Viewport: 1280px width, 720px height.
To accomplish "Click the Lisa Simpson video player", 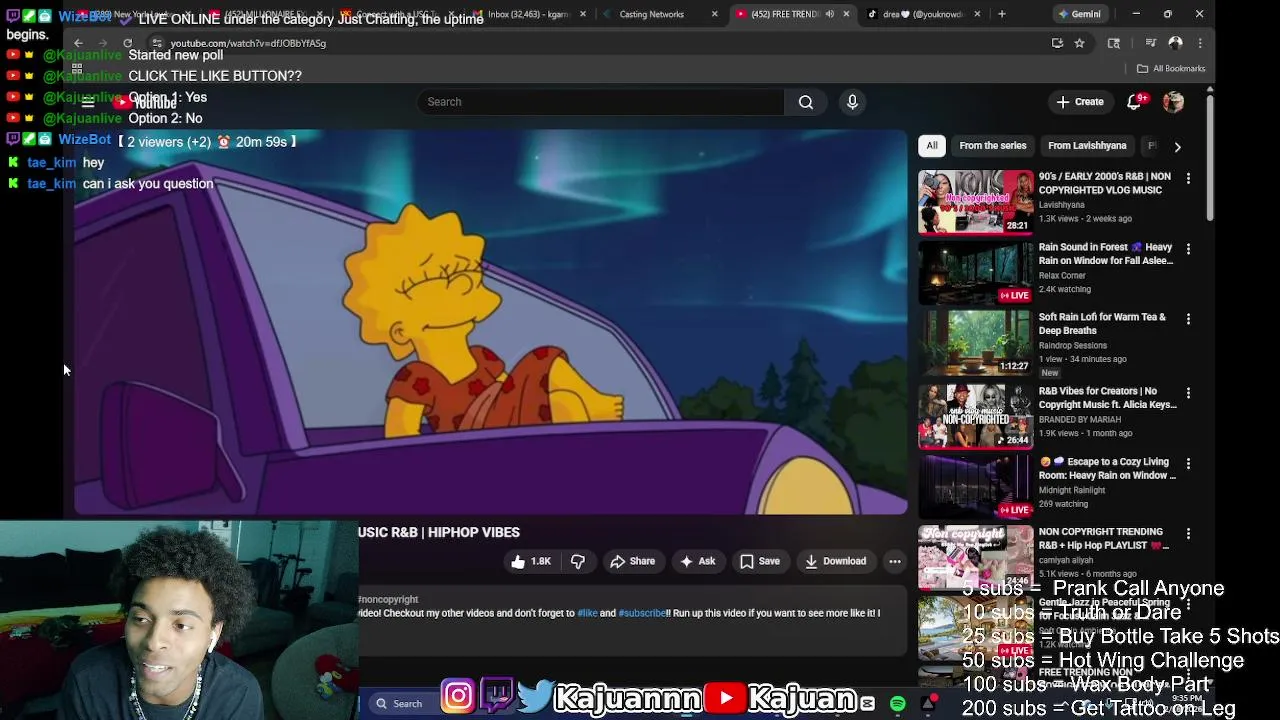I will click(x=490, y=322).
